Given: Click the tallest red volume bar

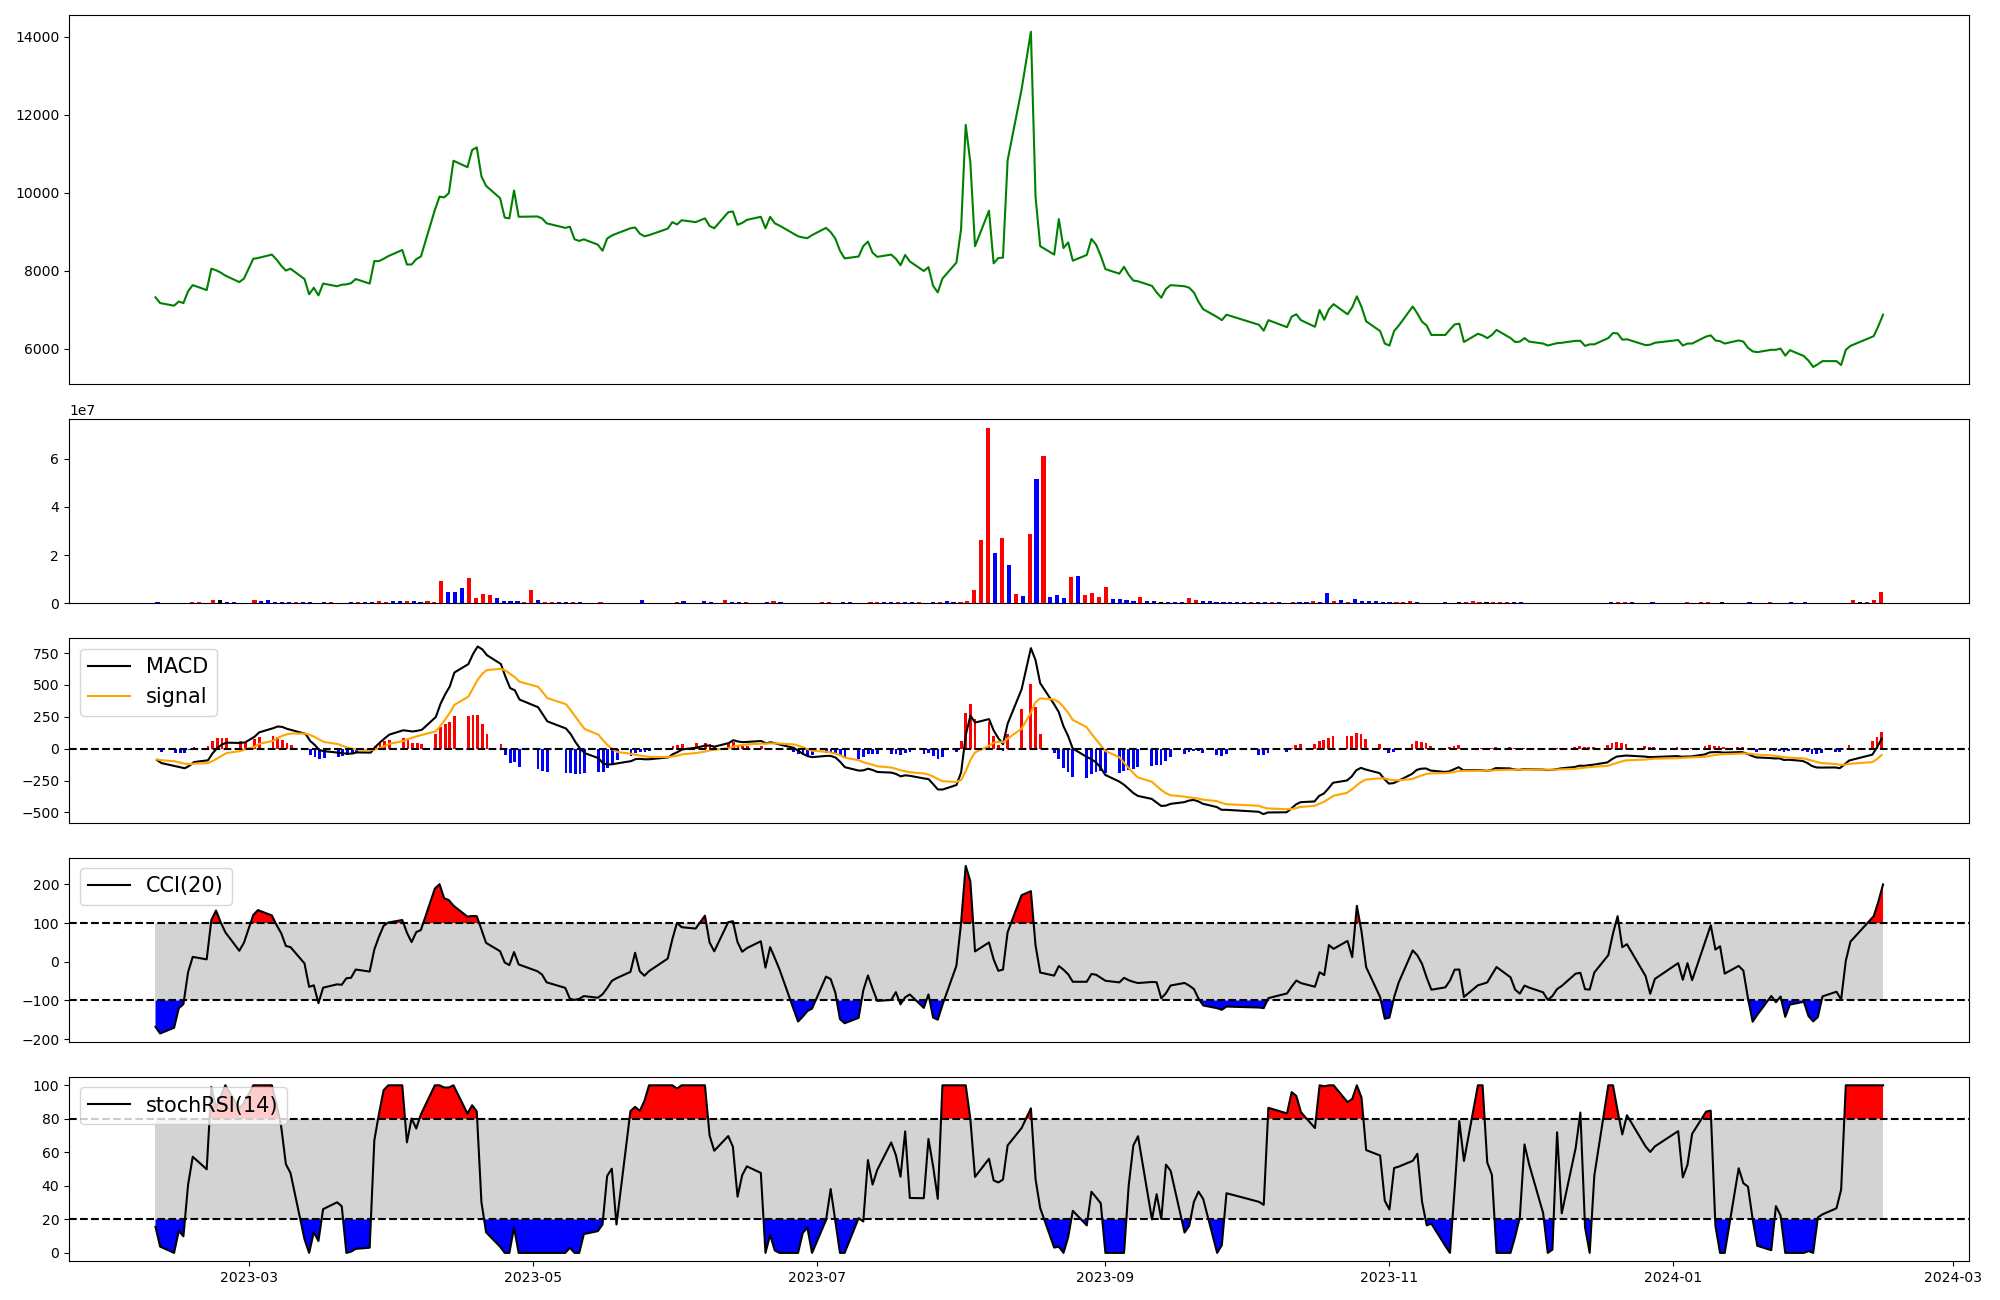Looking at the screenshot, I should 988,515.
